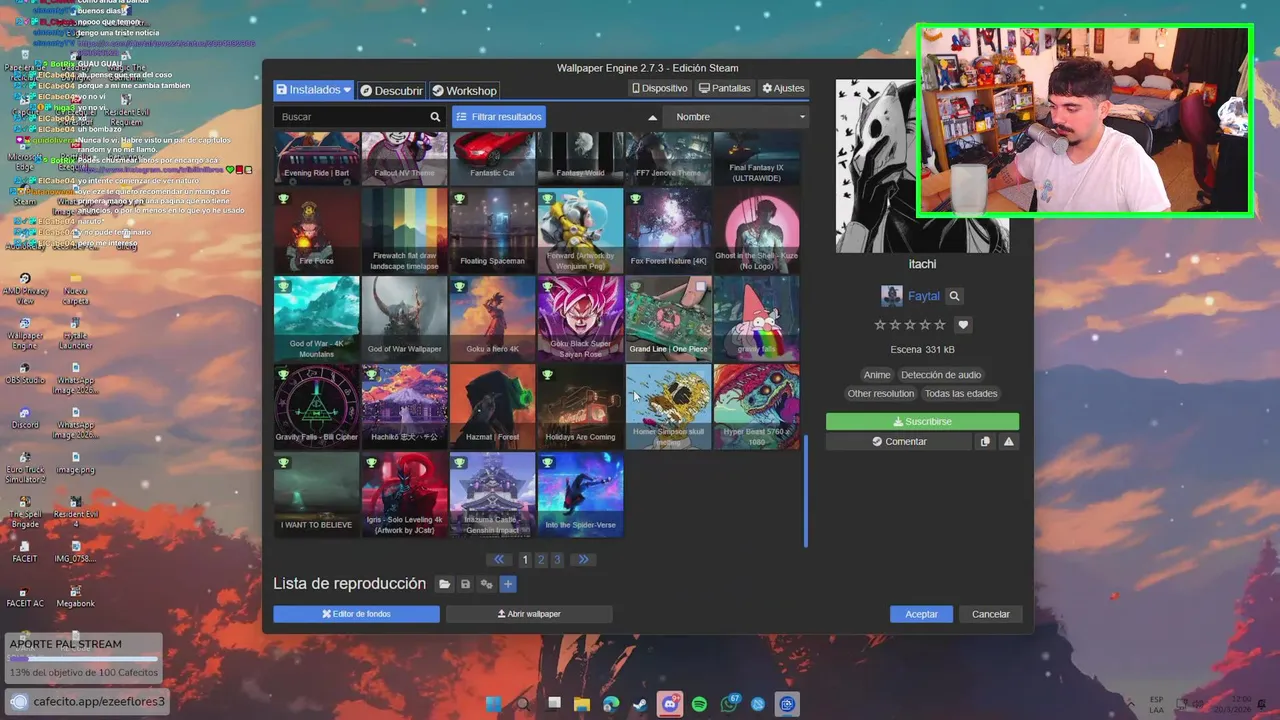The width and height of the screenshot is (1280, 720).
Task: Rate itachi wallpaper one star
Action: click(880, 325)
